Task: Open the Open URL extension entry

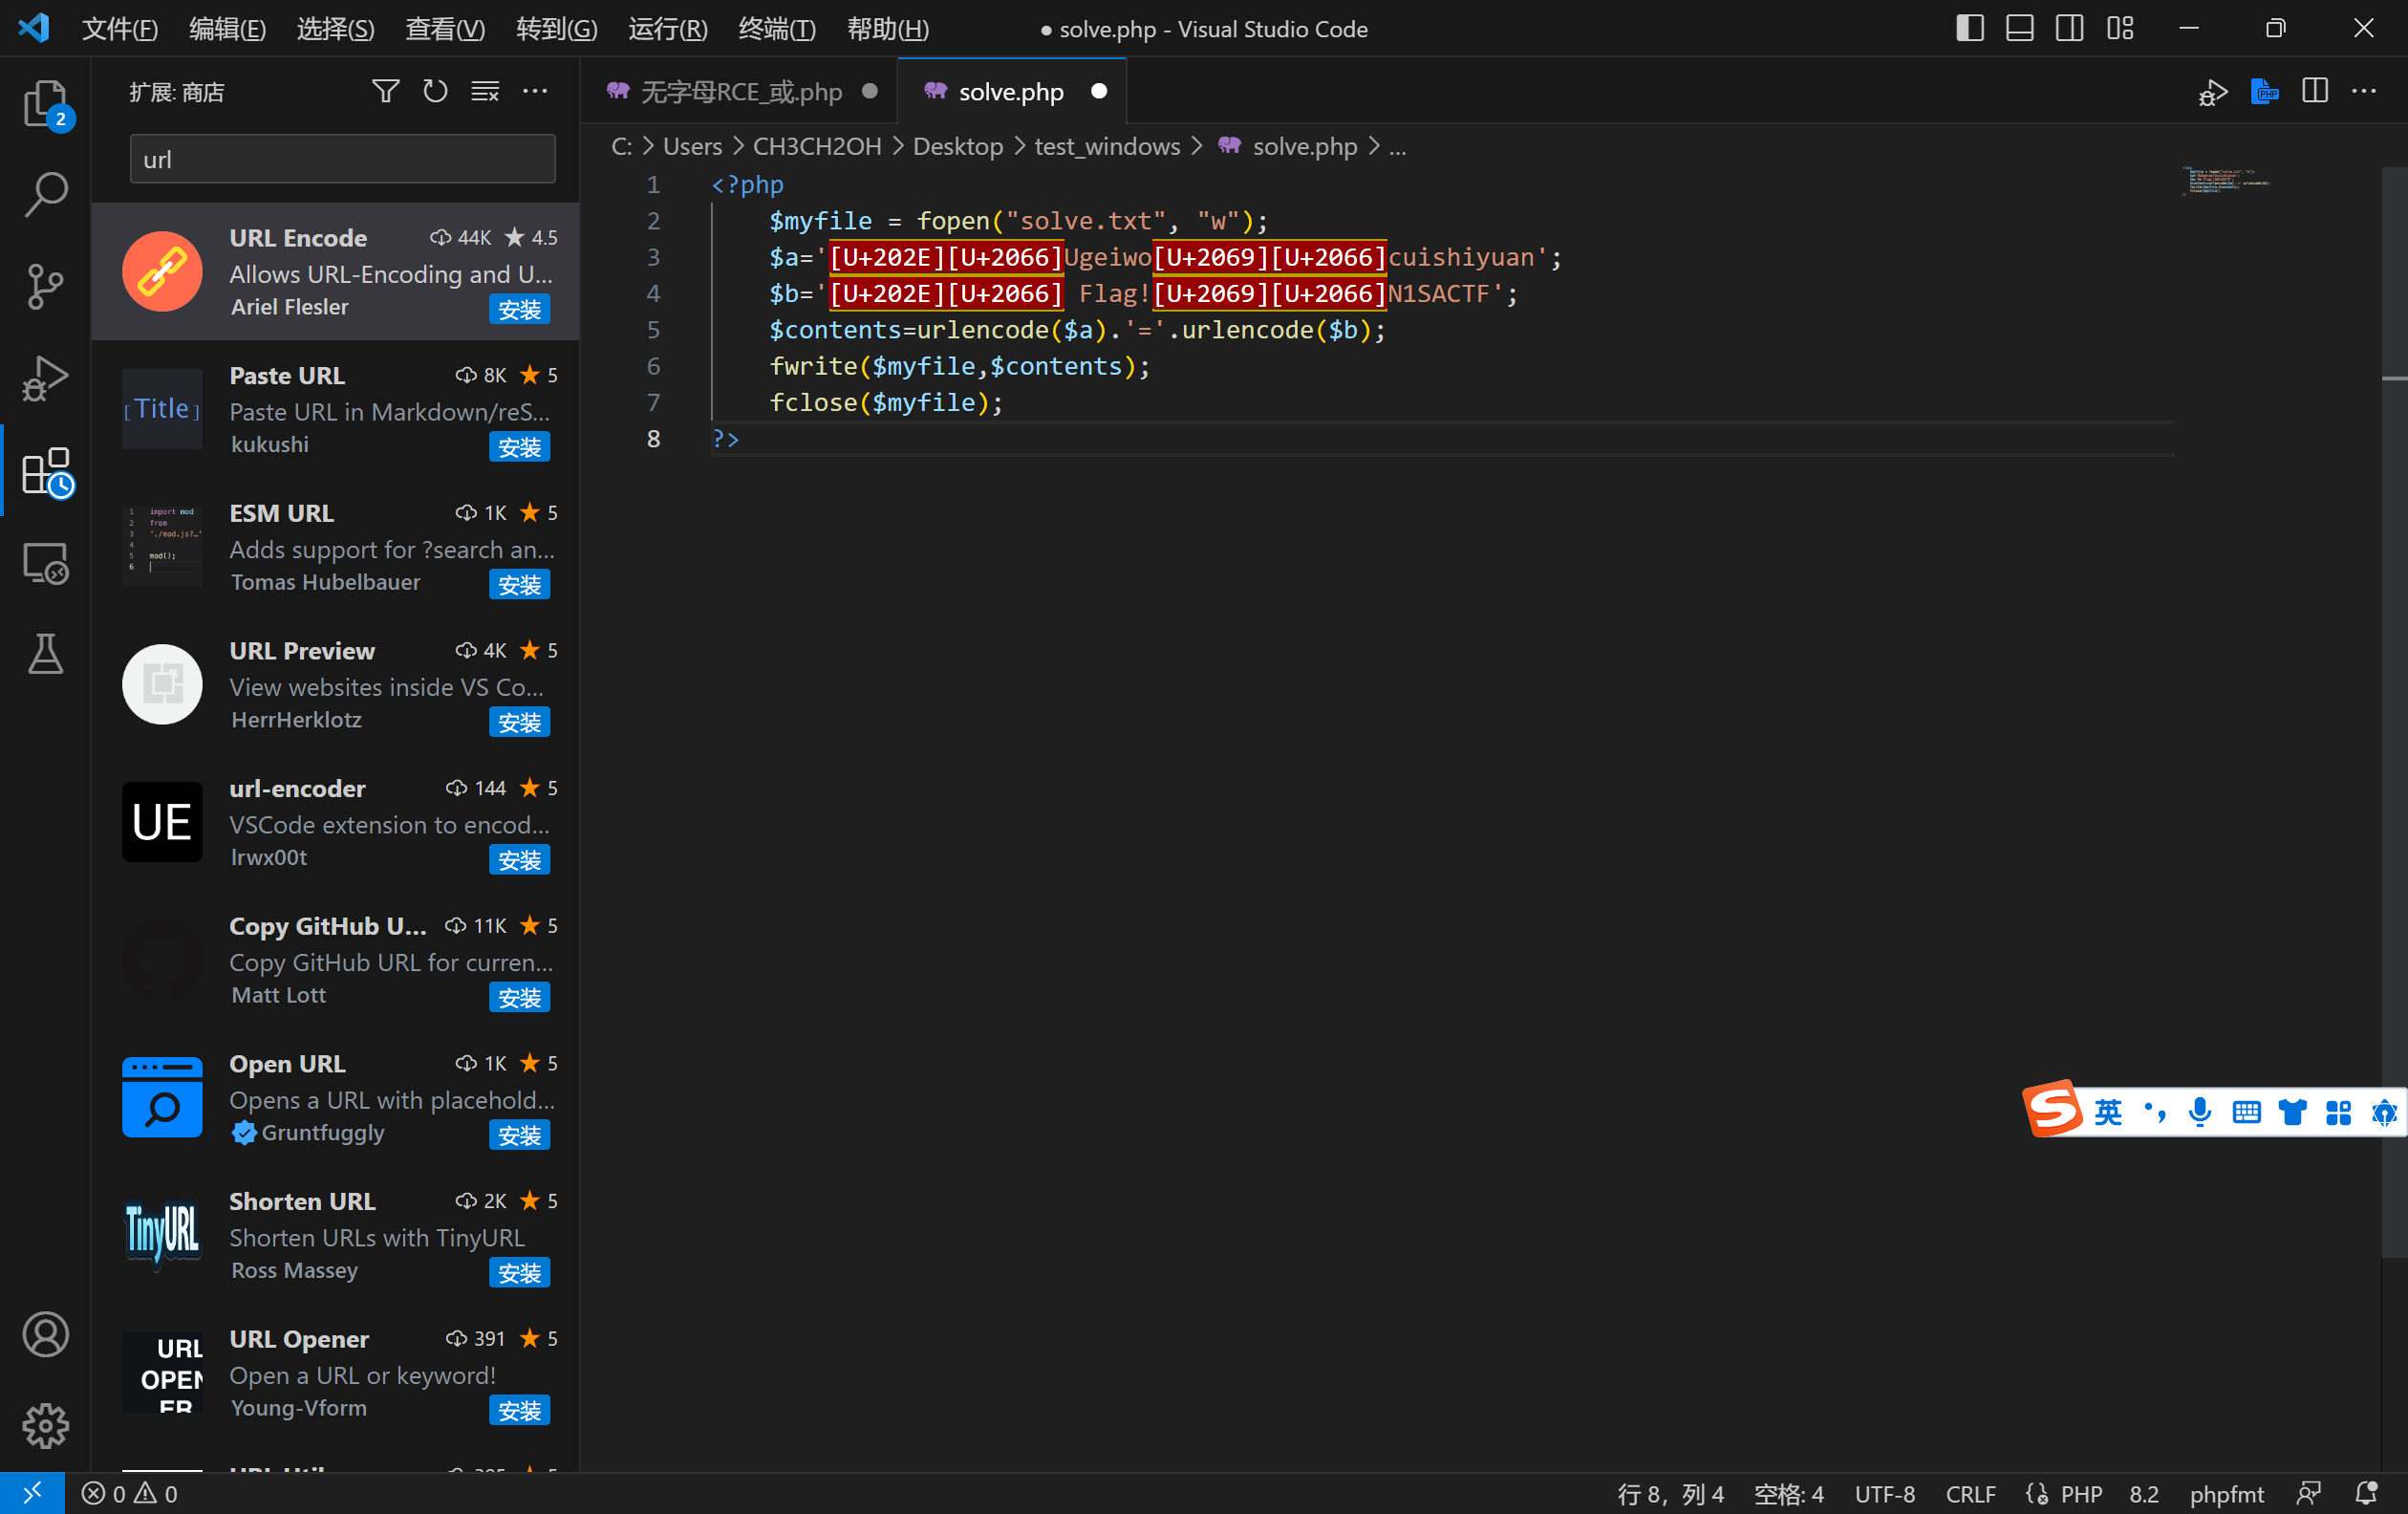Action: 335,1098
